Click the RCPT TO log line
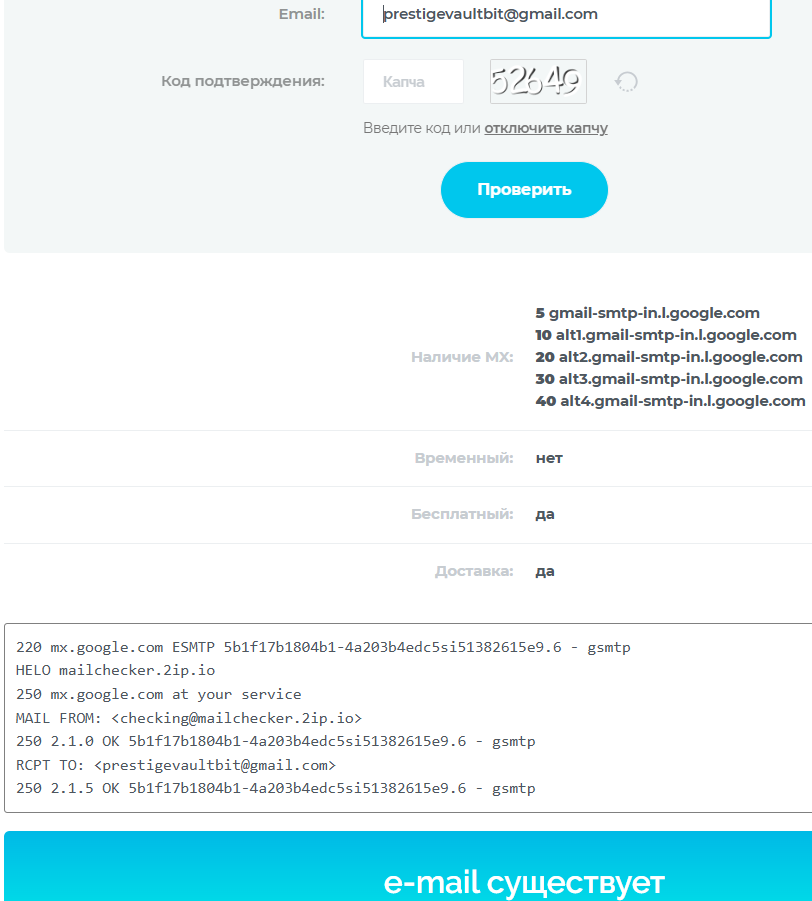The width and height of the screenshot is (812, 901). click(x=176, y=765)
